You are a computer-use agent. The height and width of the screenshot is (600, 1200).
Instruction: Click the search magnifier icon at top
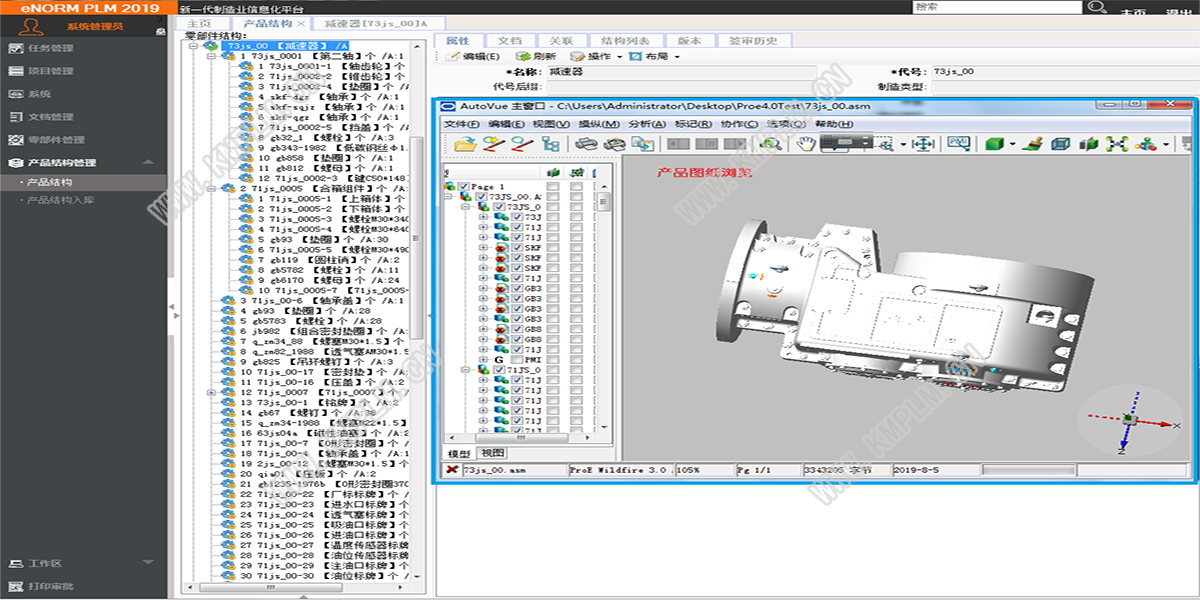(1097, 7)
